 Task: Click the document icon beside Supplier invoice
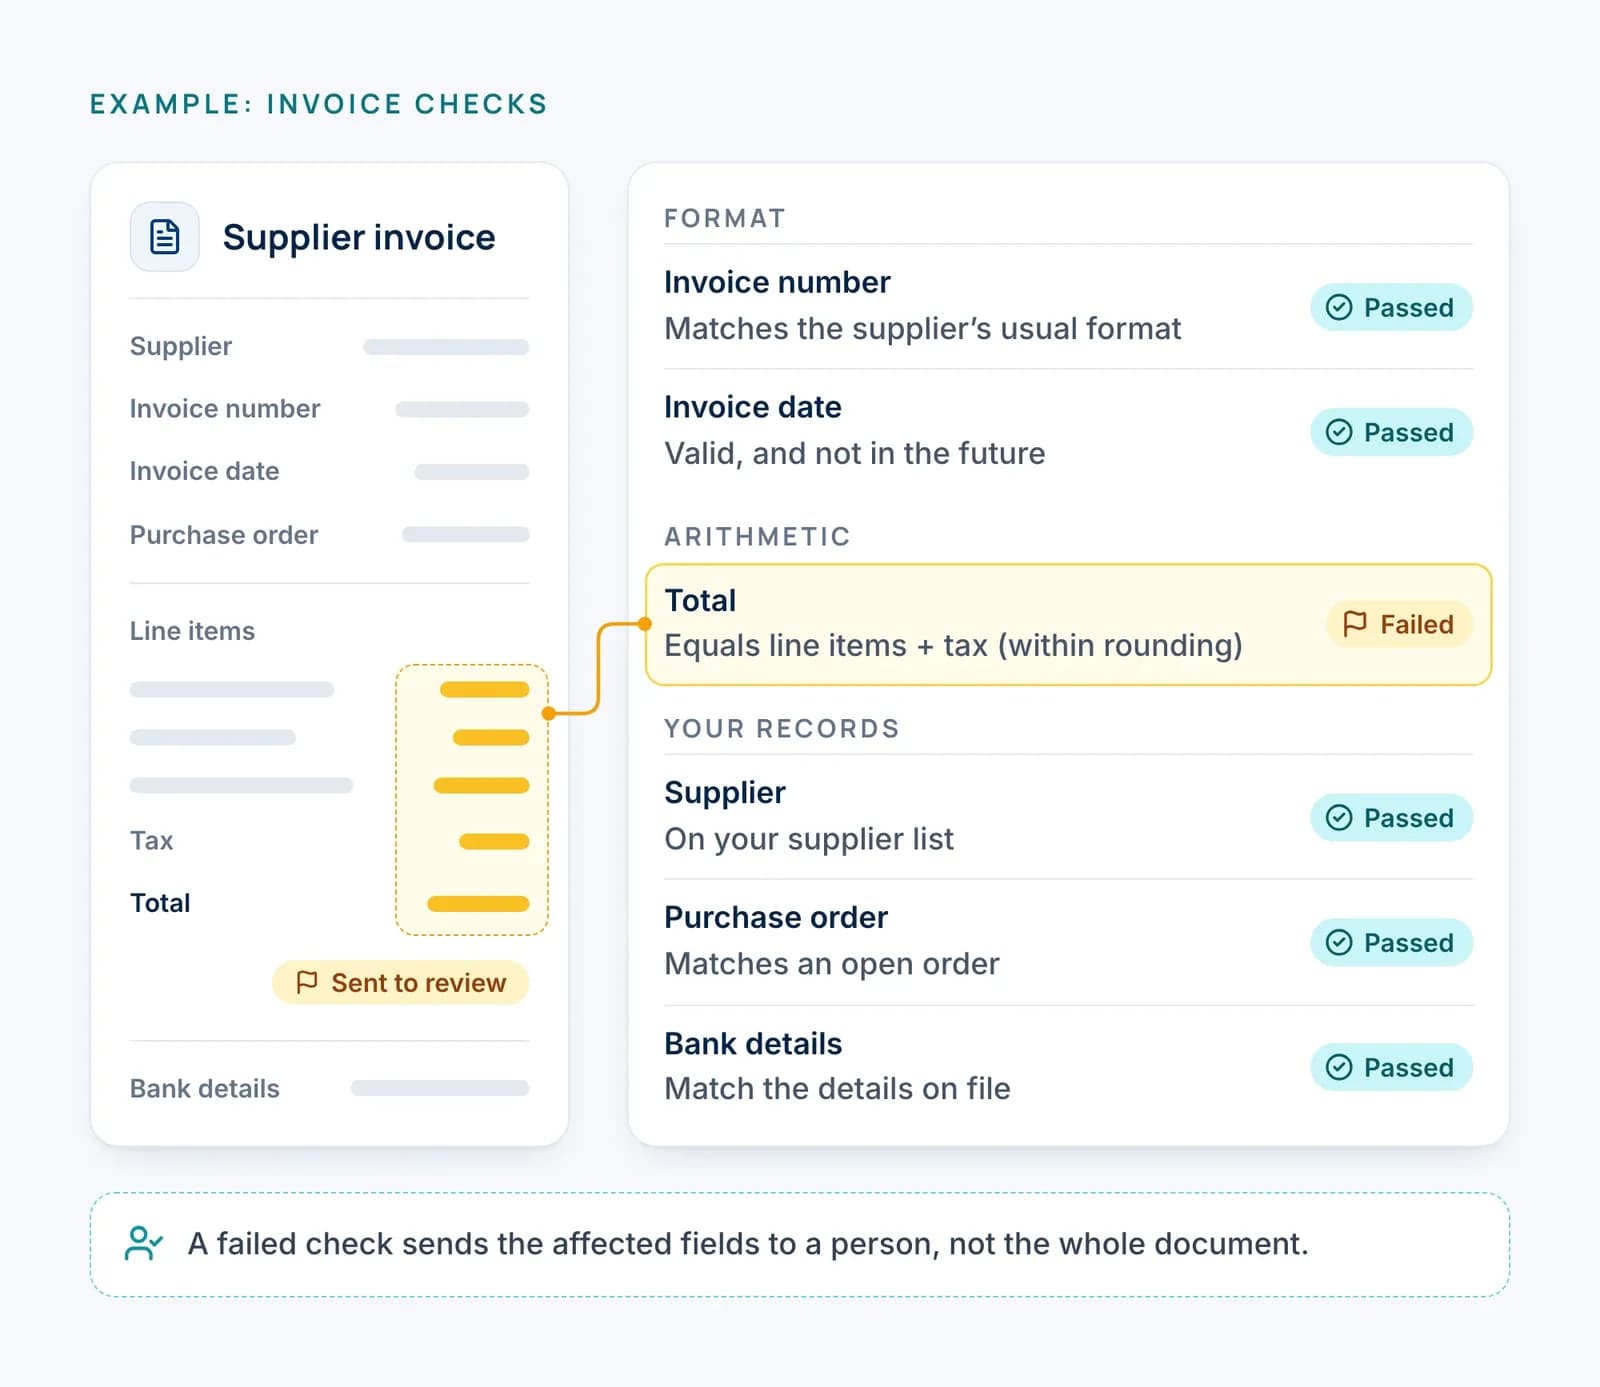164,237
